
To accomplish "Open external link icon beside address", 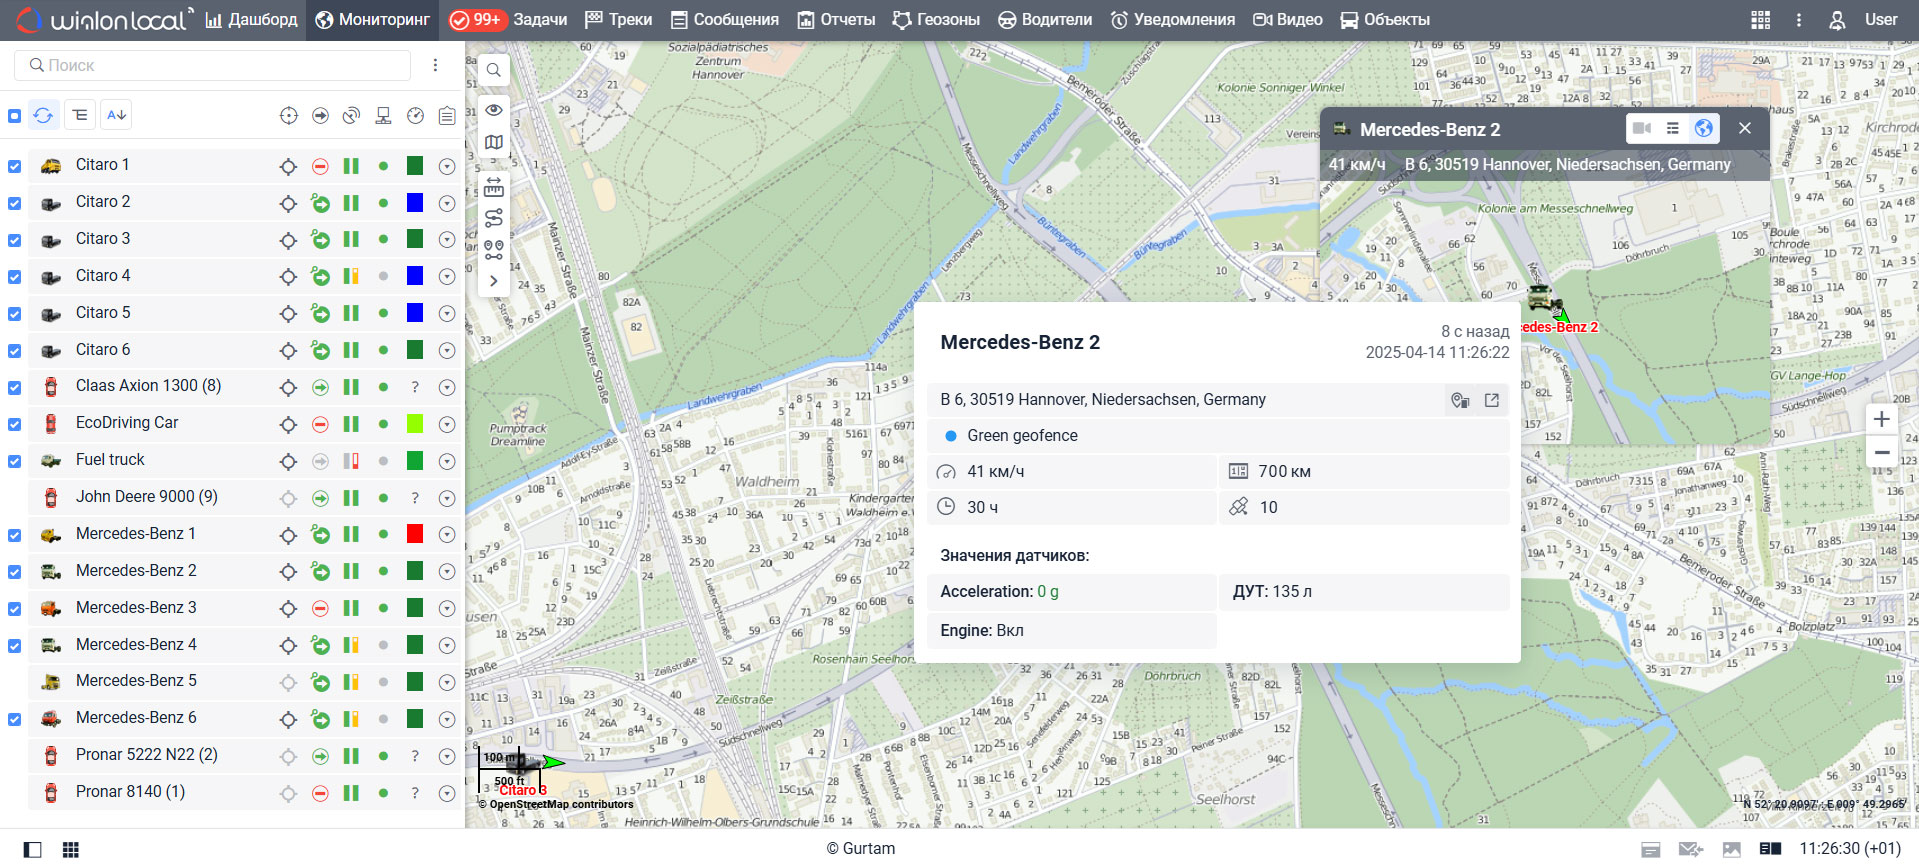I will (x=1491, y=400).
